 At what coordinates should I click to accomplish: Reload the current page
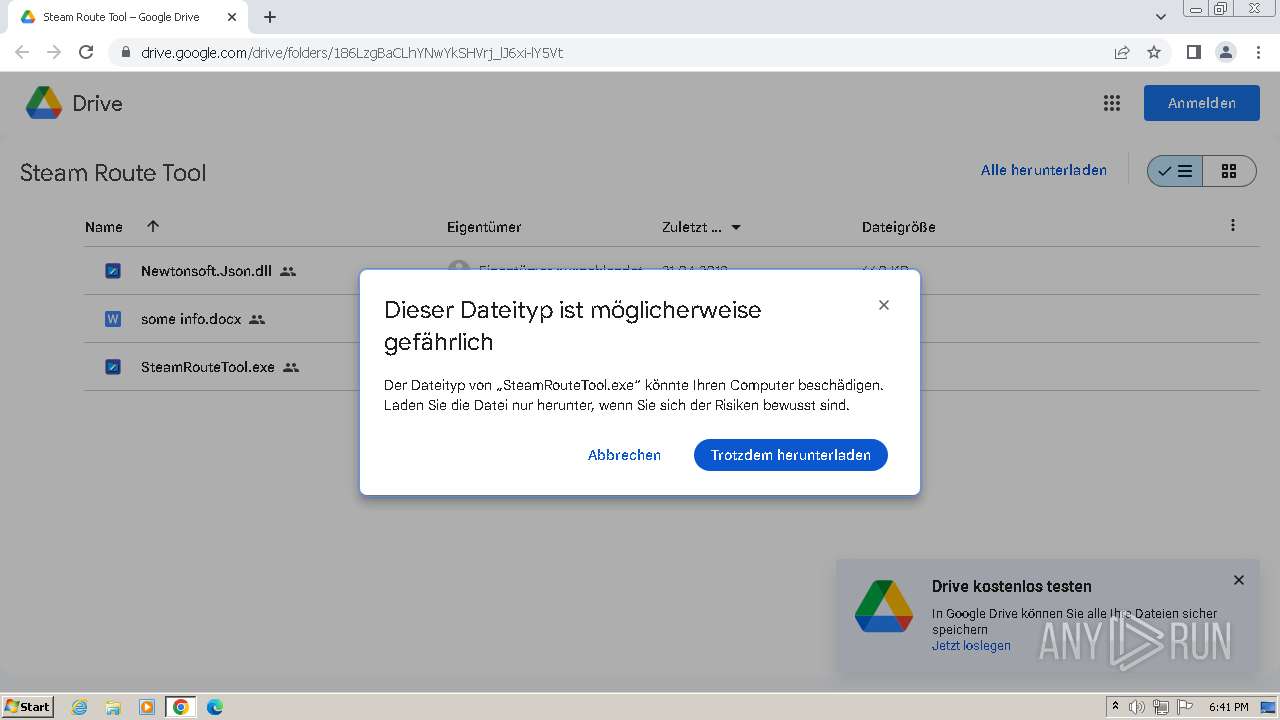tap(86, 52)
